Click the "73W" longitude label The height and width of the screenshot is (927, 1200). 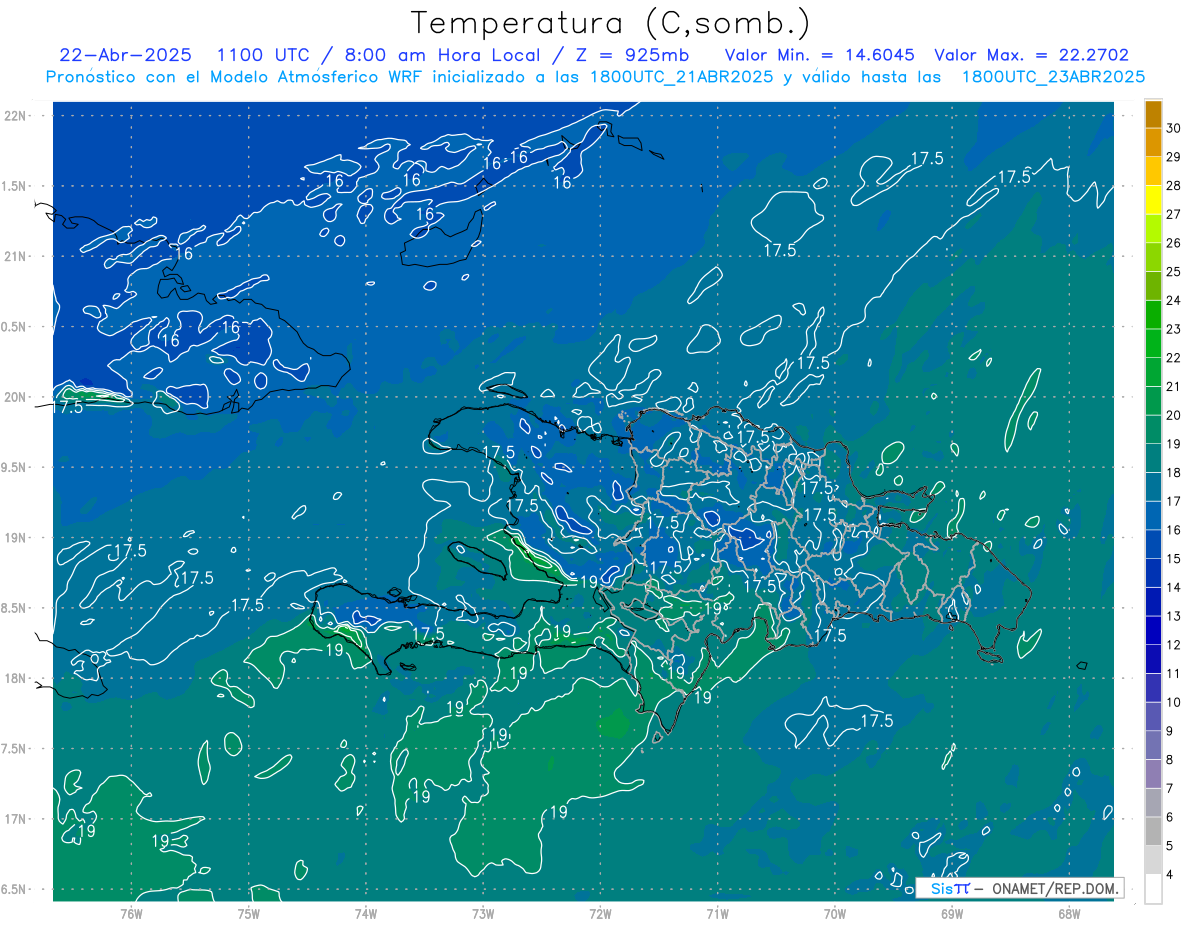(x=483, y=913)
